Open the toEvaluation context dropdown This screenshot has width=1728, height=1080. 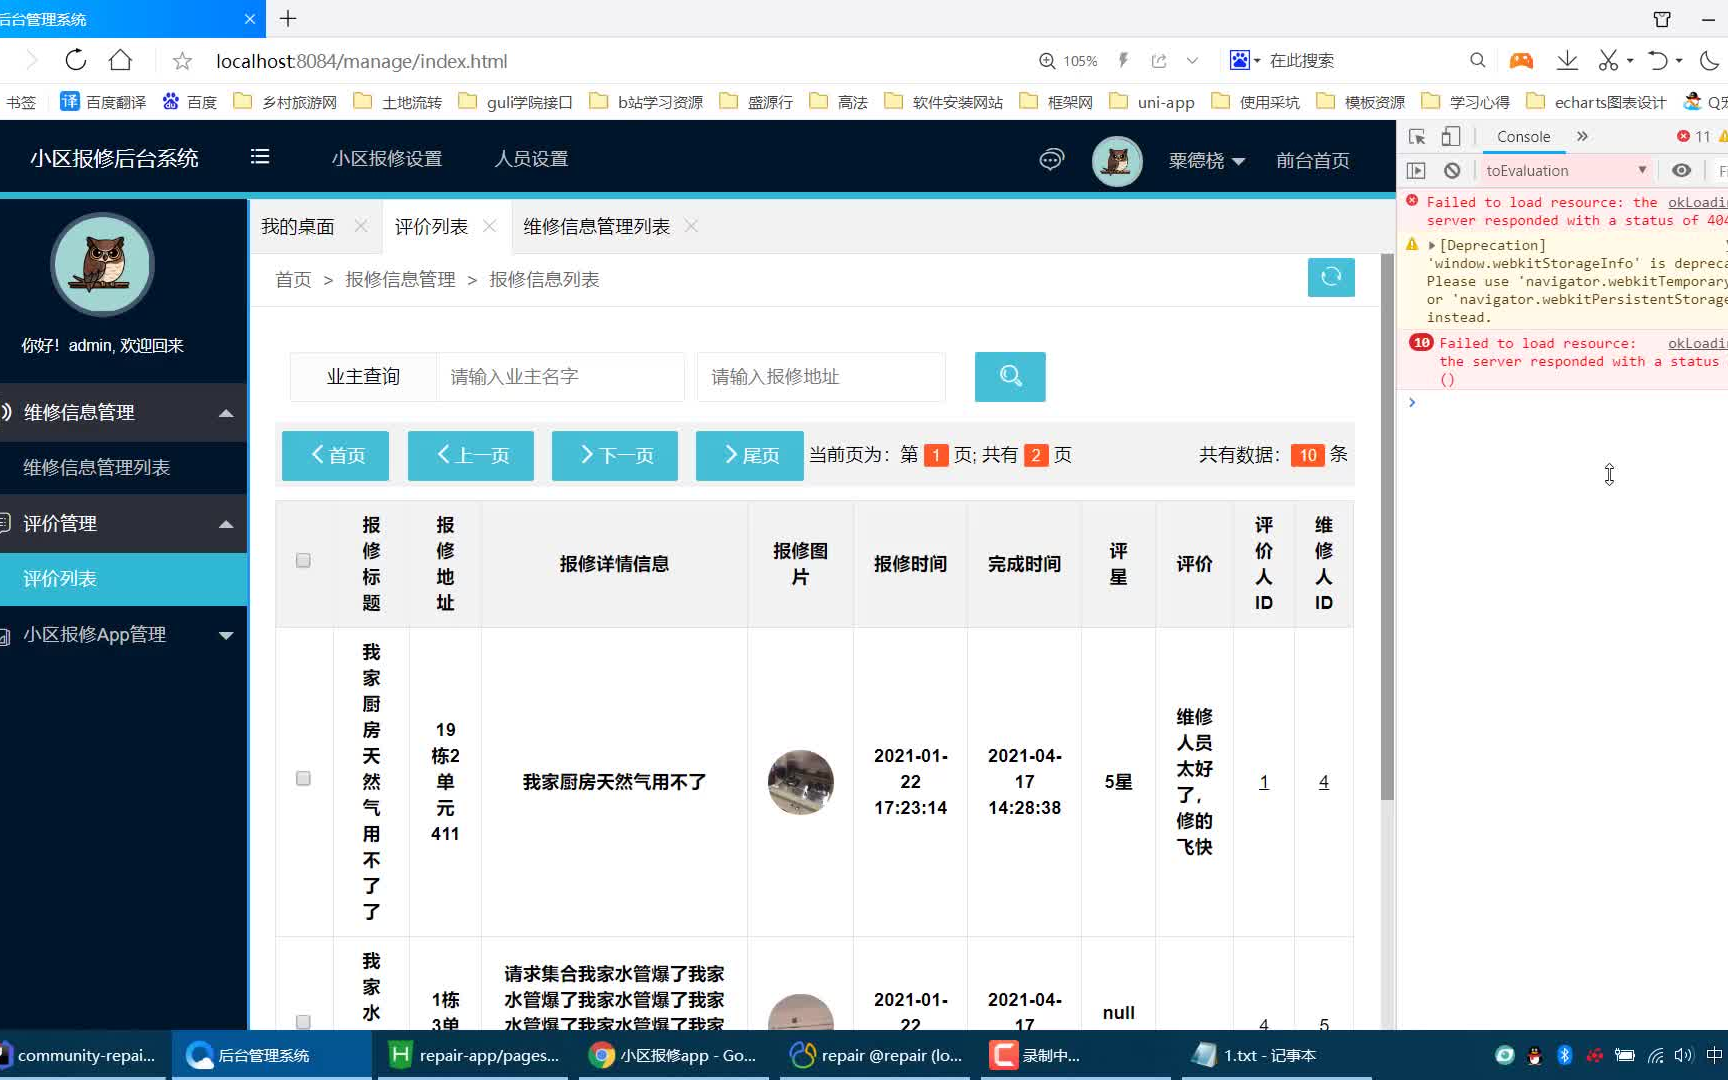point(1565,171)
